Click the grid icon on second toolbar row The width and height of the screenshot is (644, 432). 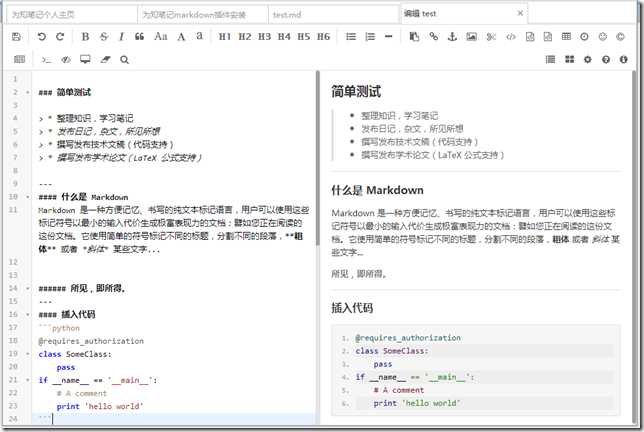(19, 60)
